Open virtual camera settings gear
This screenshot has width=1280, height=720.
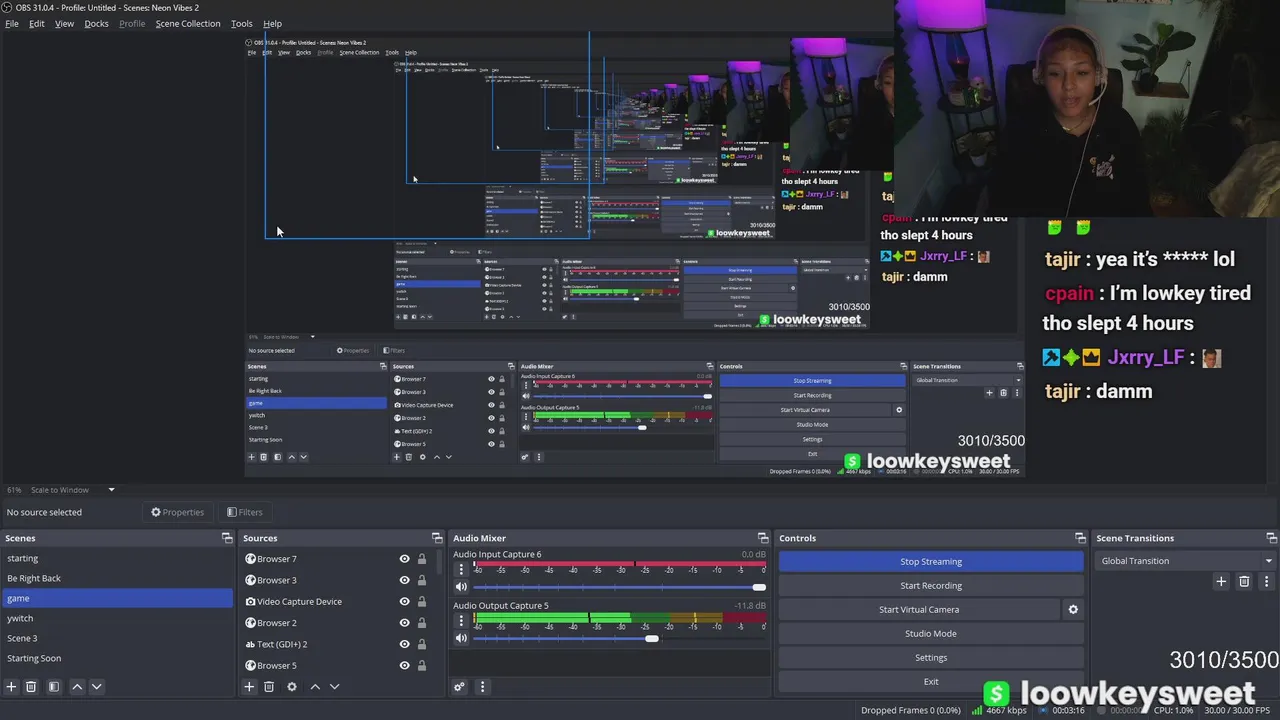coord(1073,609)
